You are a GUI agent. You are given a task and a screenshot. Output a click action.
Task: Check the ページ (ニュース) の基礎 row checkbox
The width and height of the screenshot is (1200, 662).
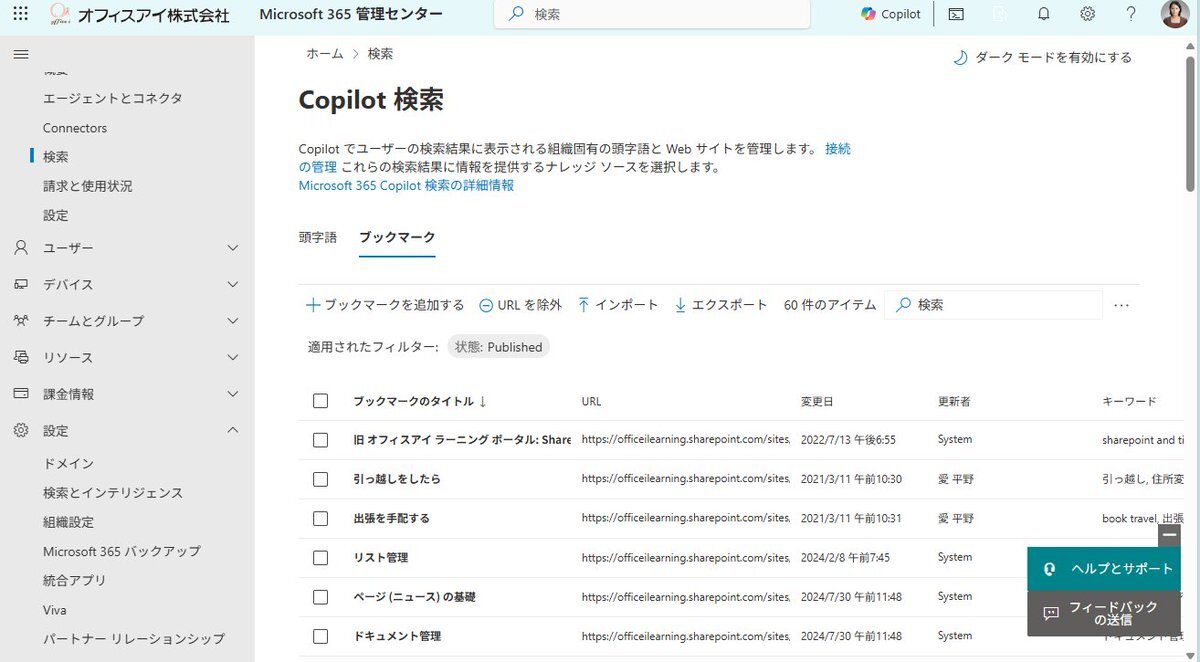tap(320, 597)
